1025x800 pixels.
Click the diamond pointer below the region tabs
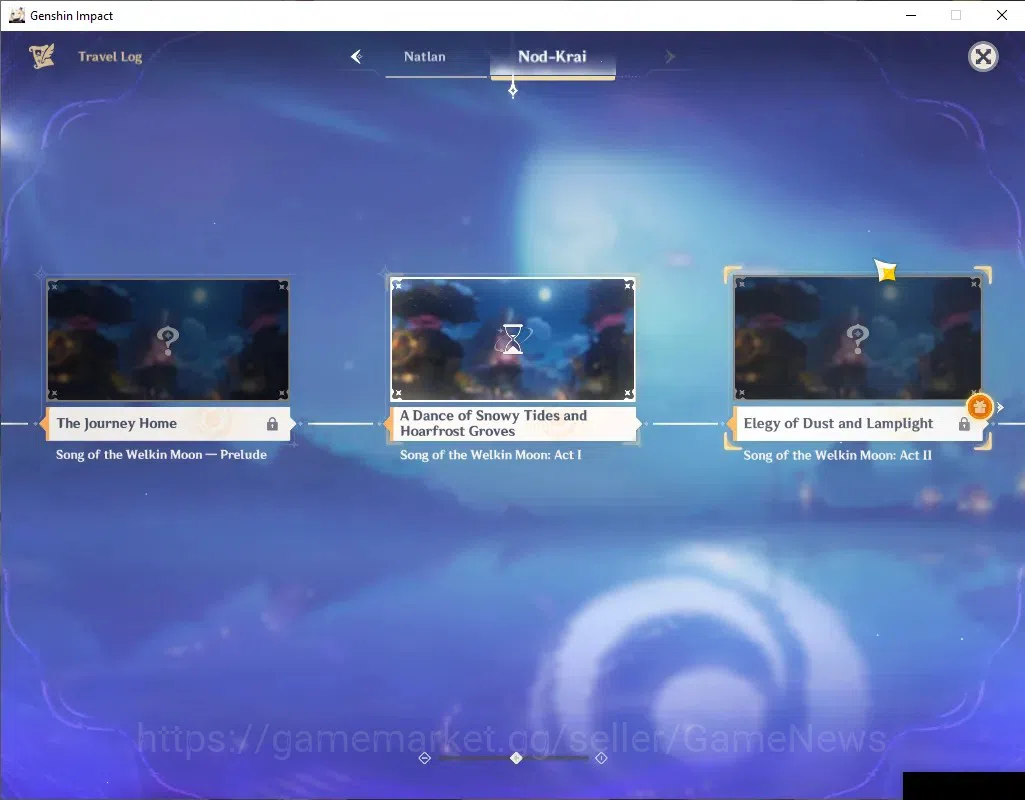pos(513,89)
